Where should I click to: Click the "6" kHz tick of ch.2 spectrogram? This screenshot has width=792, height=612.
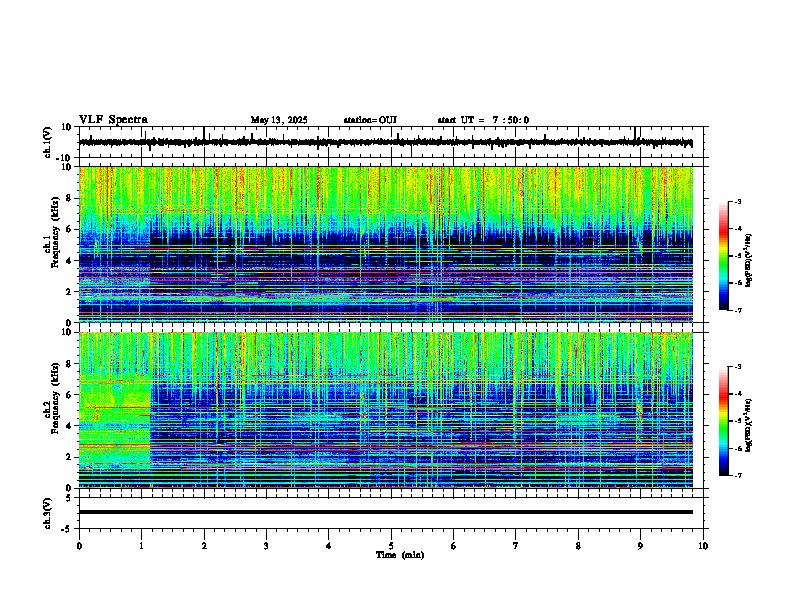70,395
